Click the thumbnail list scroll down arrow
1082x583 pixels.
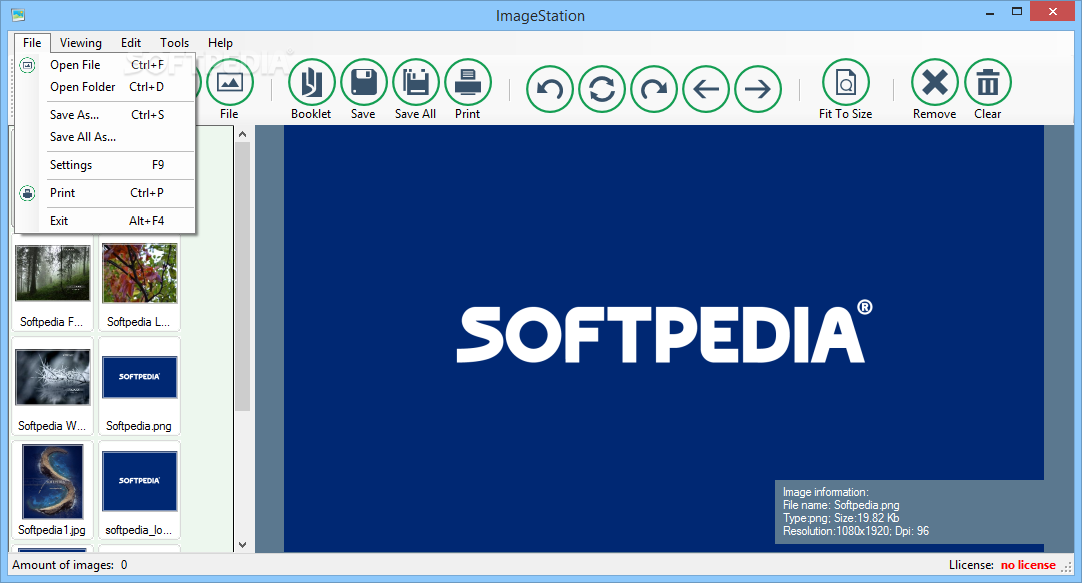pyautogui.click(x=242, y=544)
